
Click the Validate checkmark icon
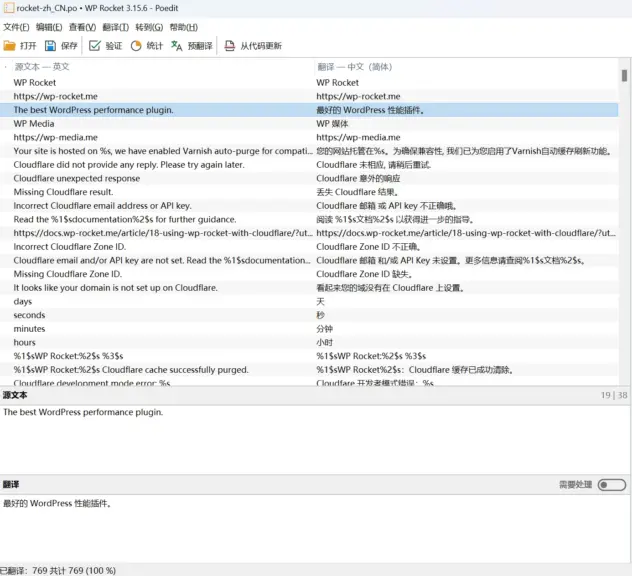point(94,46)
